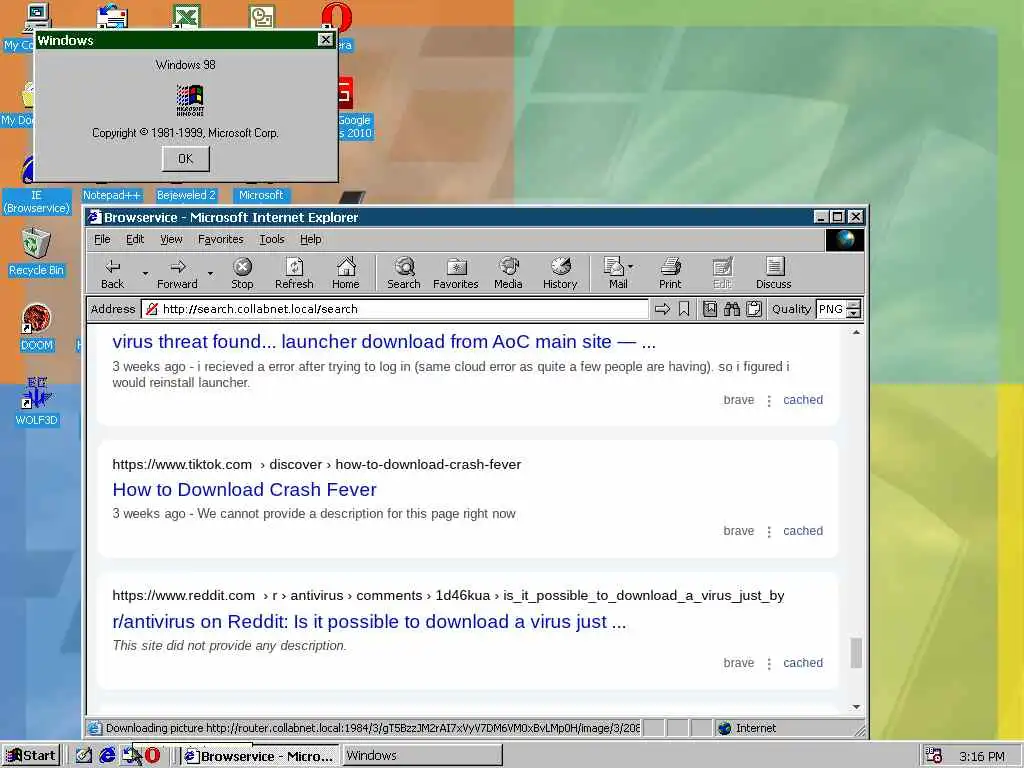The width and height of the screenshot is (1024, 768).
Task: Open the Help menu
Action: (311, 239)
